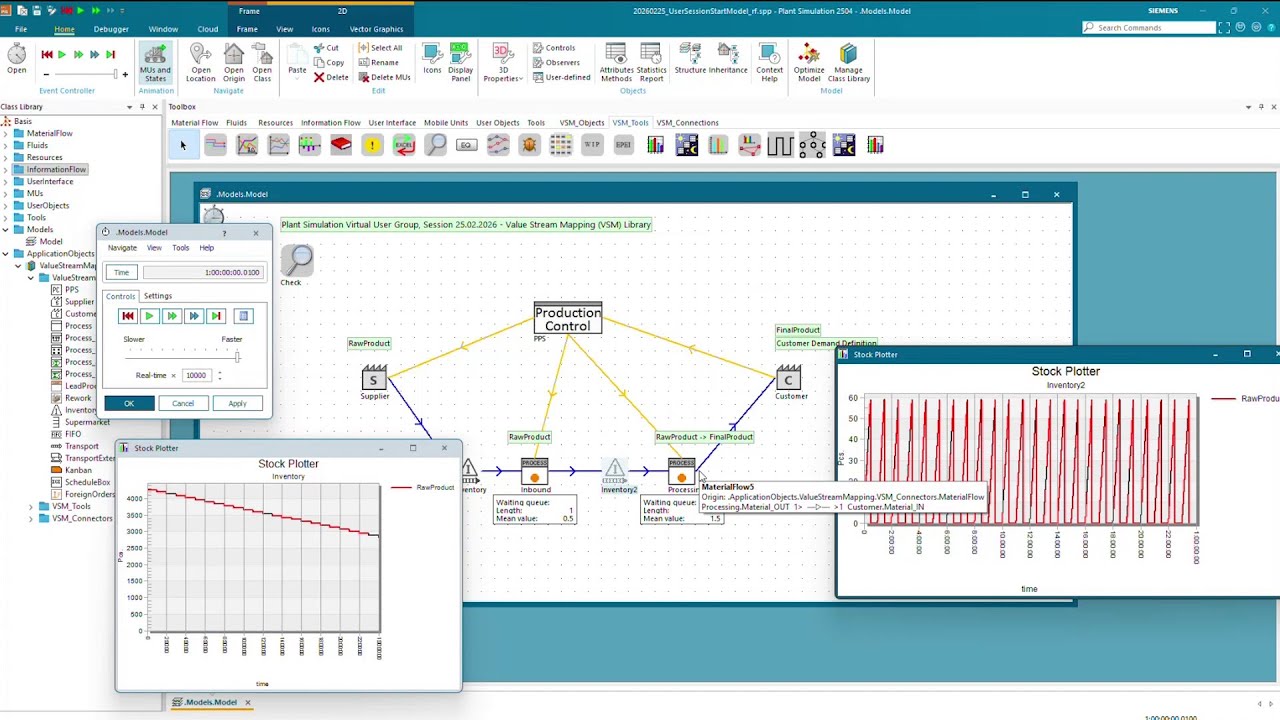Viewport: 1280px width, 720px height.
Task: Click Delete MUs in the ribbon
Action: coord(384,77)
